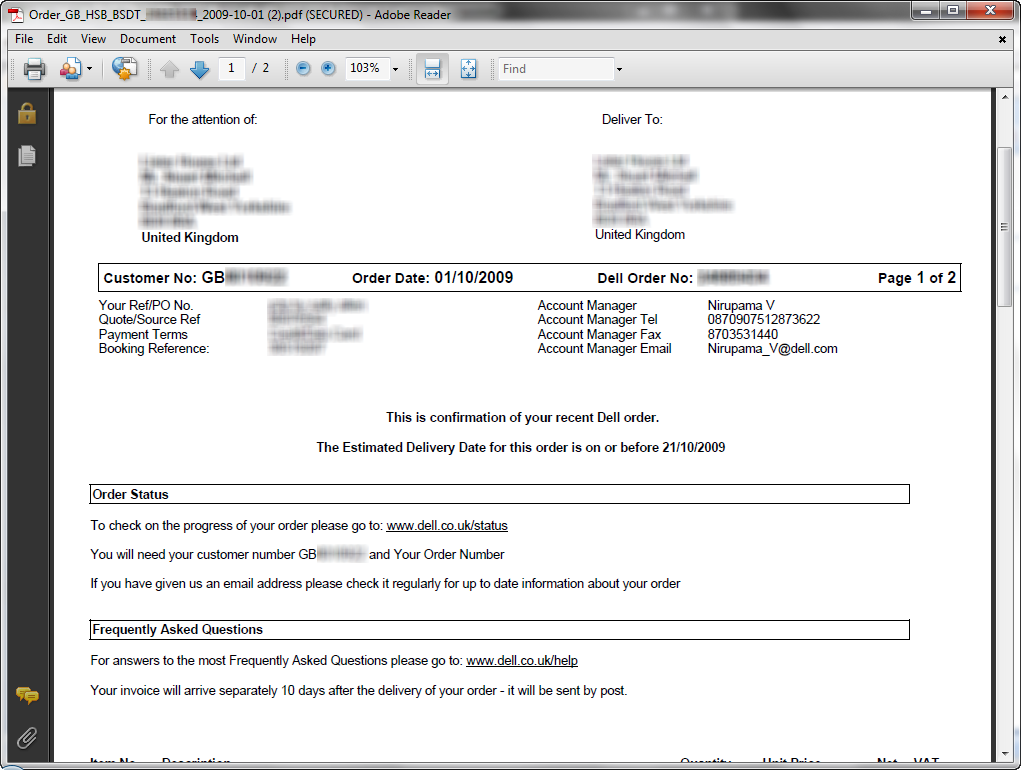This screenshot has height=770, width=1021.
Task: Go to next page with down arrow
Action: 199,69
